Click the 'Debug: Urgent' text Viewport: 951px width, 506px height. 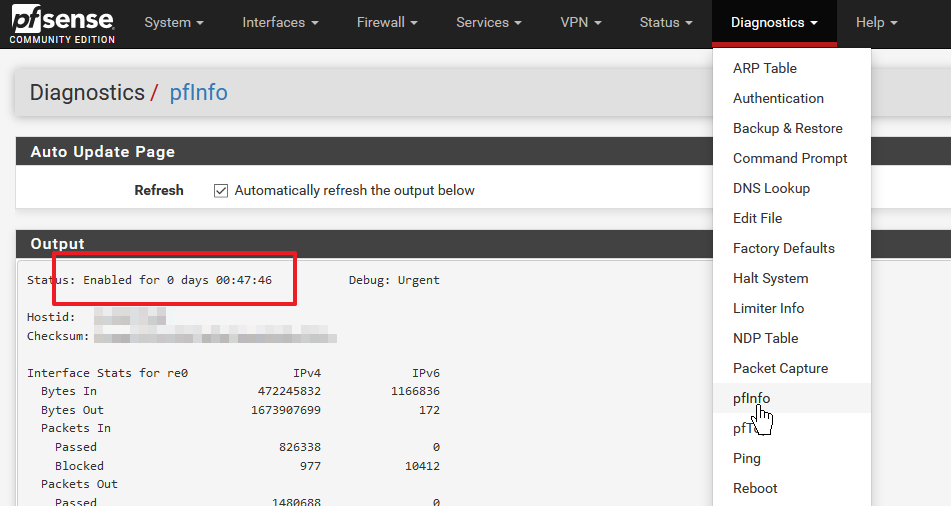(394, 280)
